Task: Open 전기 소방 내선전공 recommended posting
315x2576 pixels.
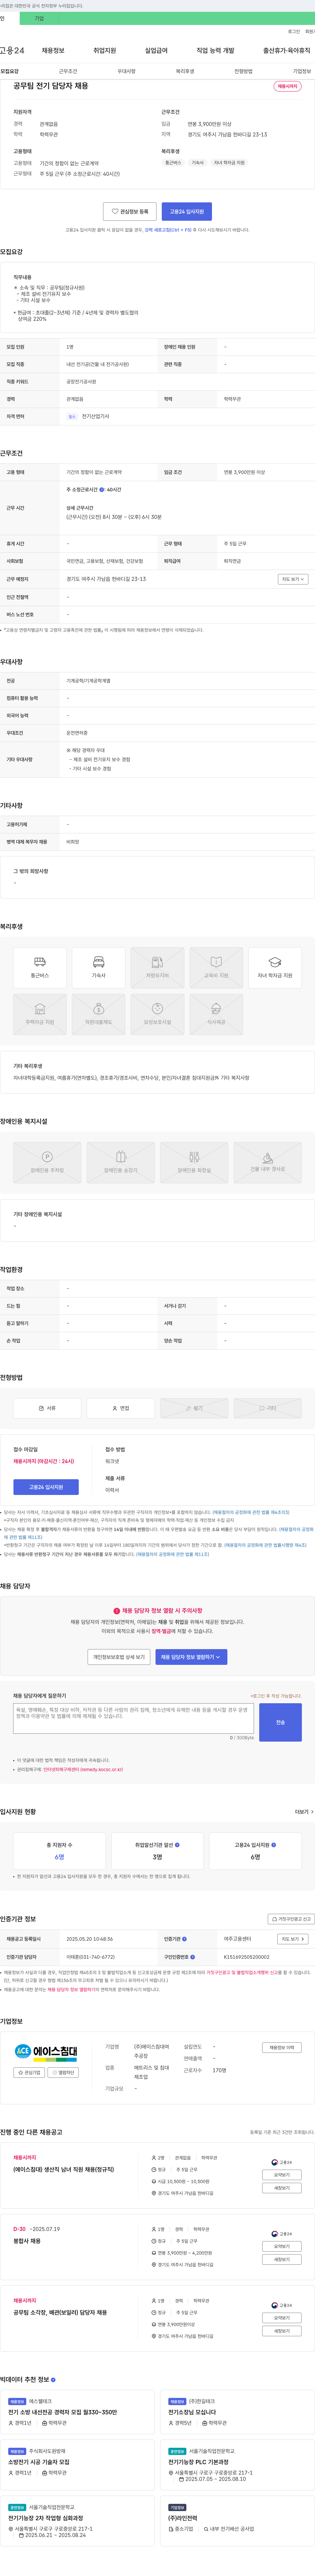Action: (x=62, y=2412)
